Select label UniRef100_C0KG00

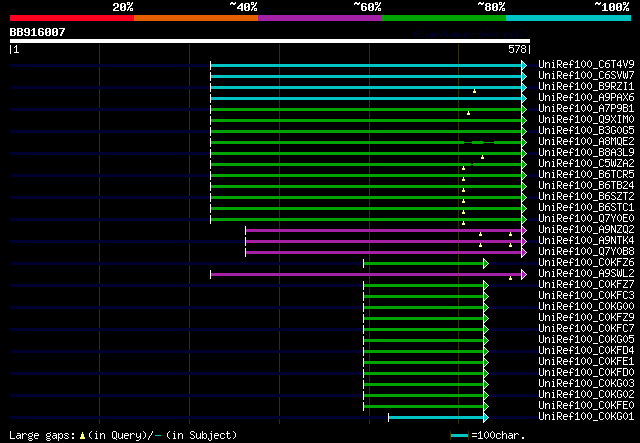(x=586, y=307)
